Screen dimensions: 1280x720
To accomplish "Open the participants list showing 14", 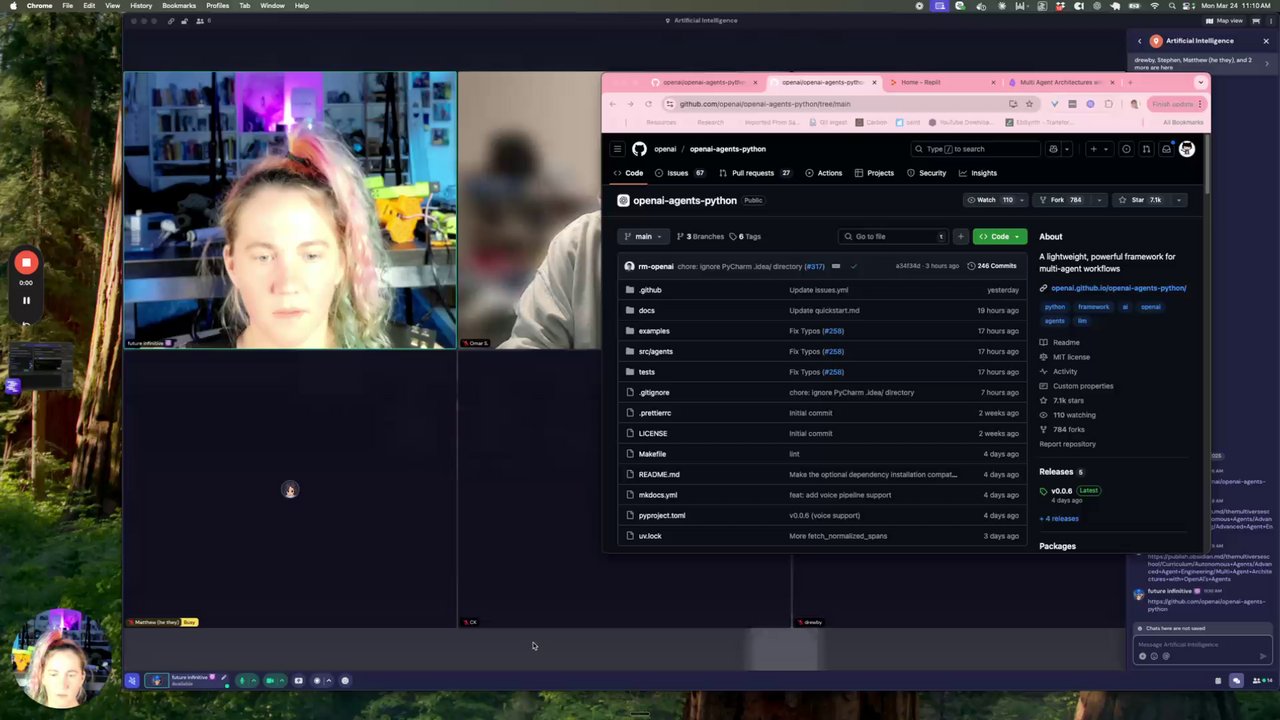I will [1260, 681].
